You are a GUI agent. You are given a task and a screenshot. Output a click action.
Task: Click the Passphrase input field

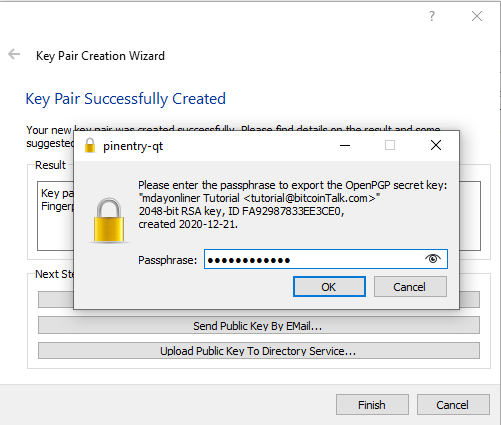click(325, 259)
